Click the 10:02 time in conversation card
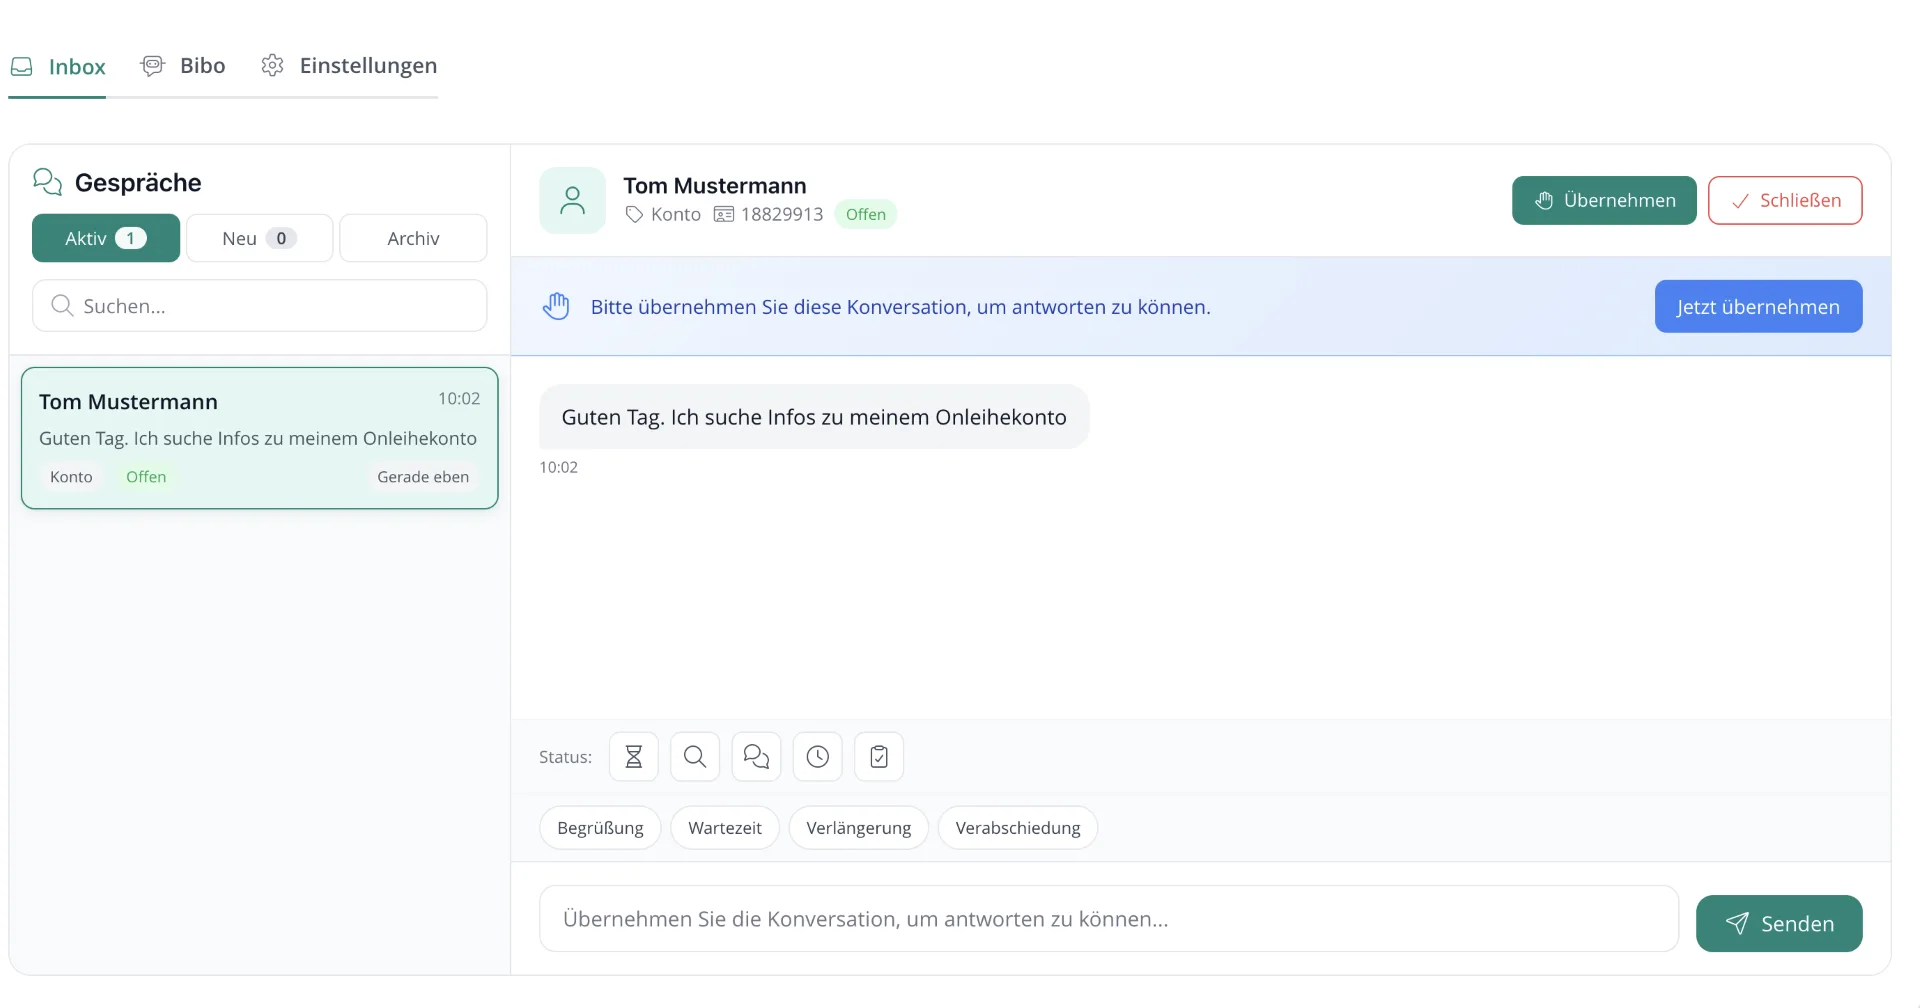This screenshot has width=1920, height=1008. coord(459,399)
